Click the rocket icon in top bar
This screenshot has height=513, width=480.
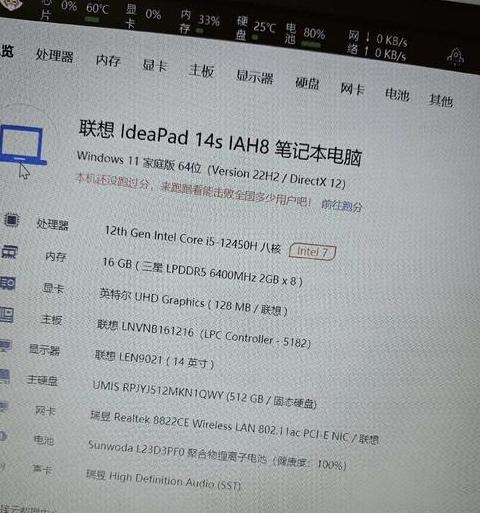coord(455,57)
